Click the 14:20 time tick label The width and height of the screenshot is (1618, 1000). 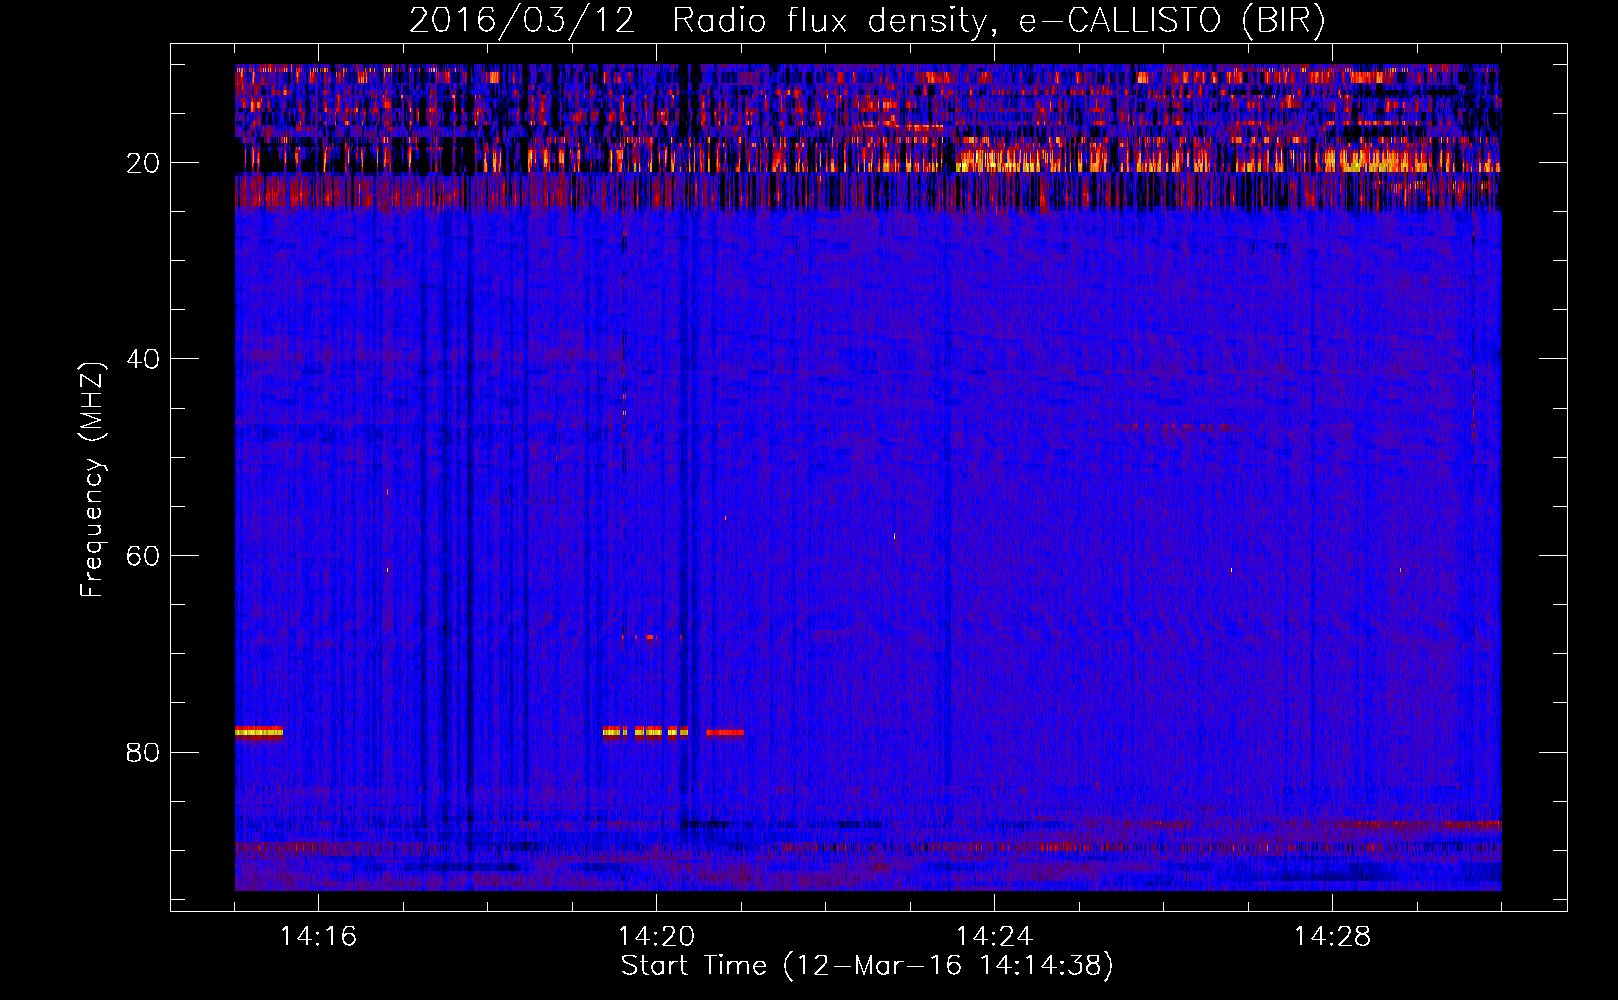656,937
